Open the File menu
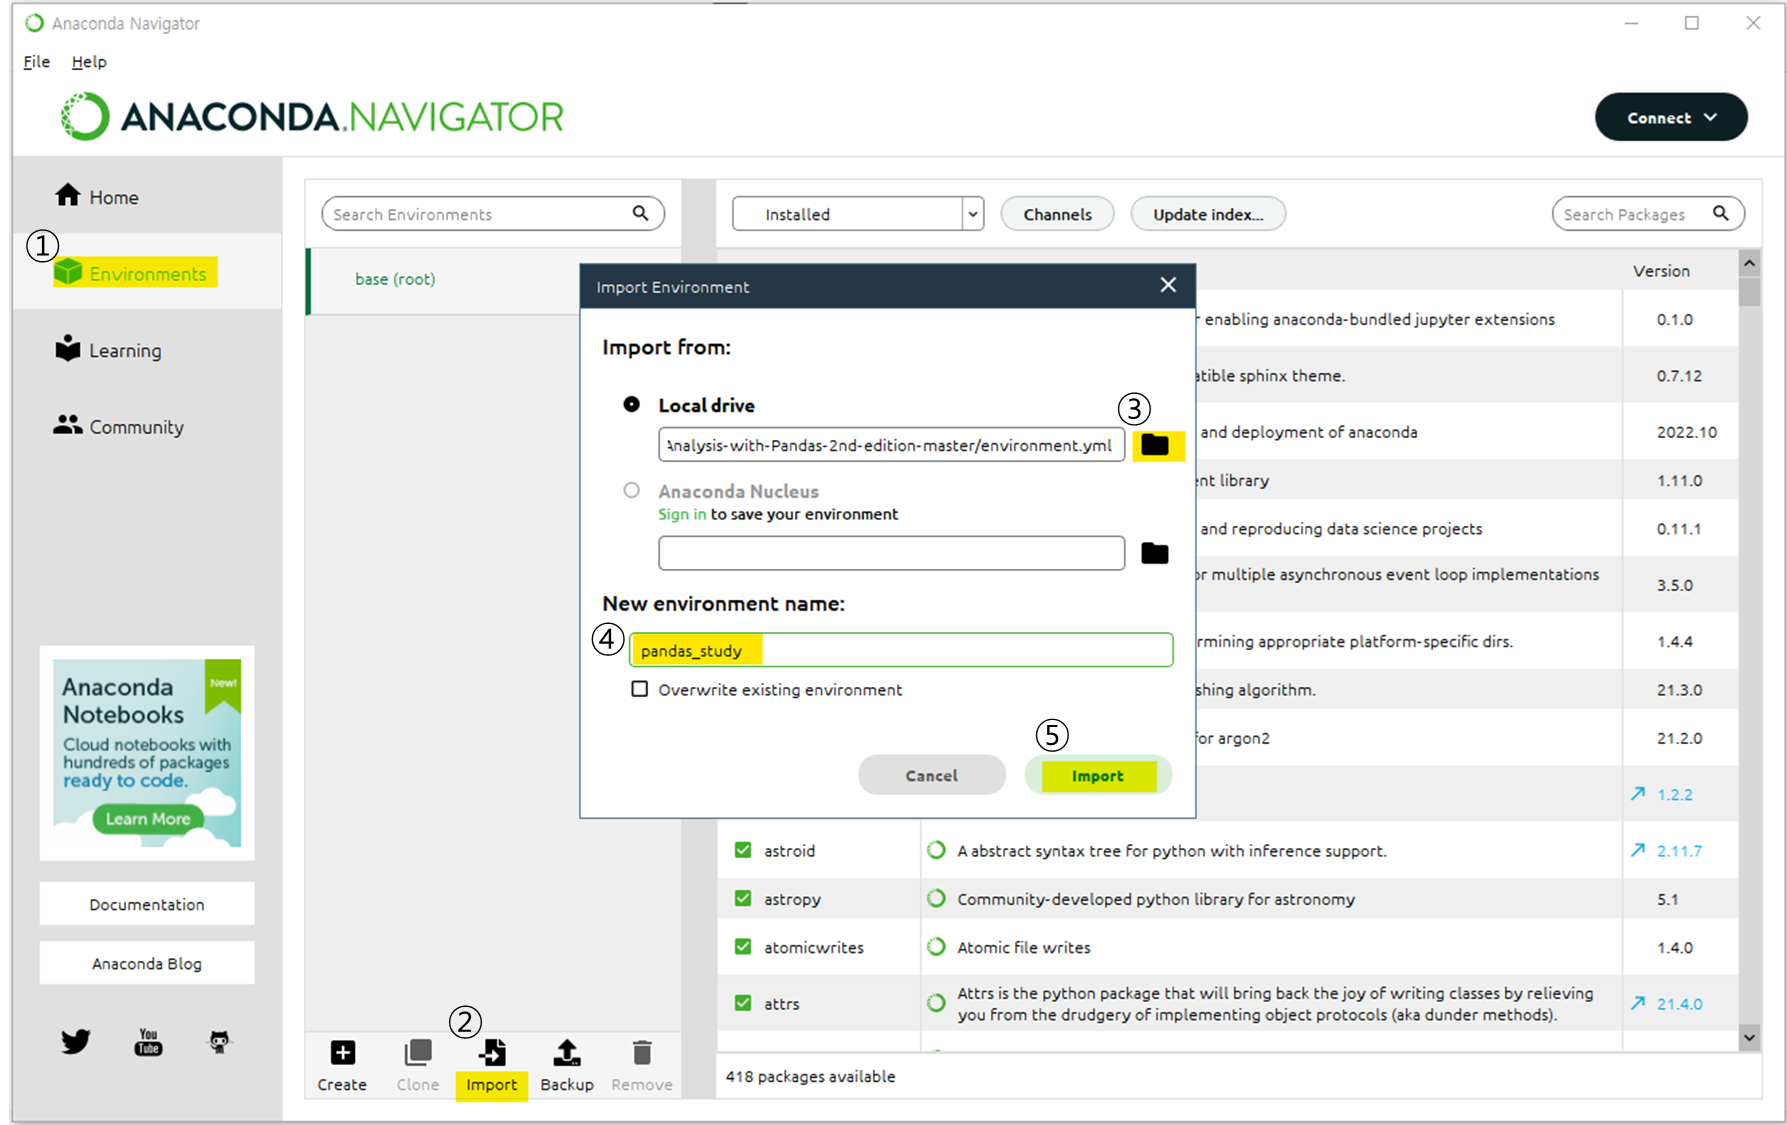Viewport: 1787px width, 1125px height. coord(37,62)
